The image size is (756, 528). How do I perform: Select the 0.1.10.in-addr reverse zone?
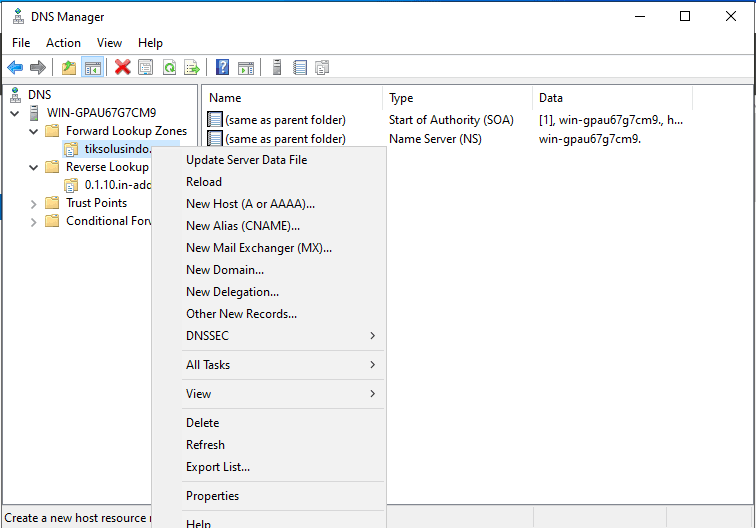(117, 185)
